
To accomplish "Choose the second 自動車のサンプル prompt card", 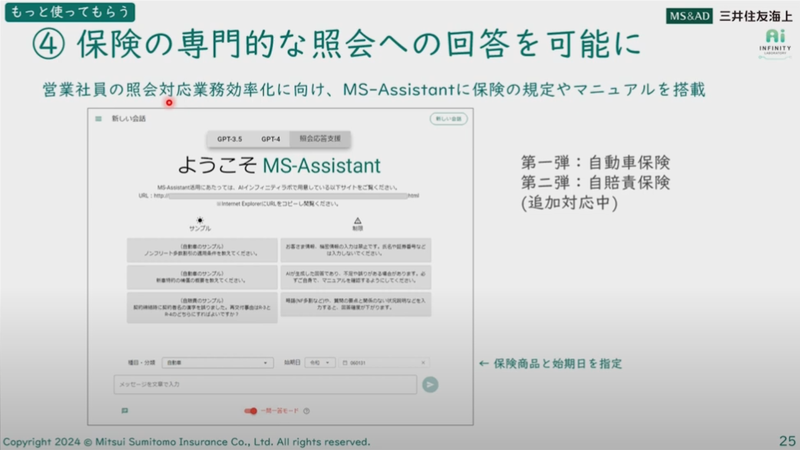I will tap(202, 277).
